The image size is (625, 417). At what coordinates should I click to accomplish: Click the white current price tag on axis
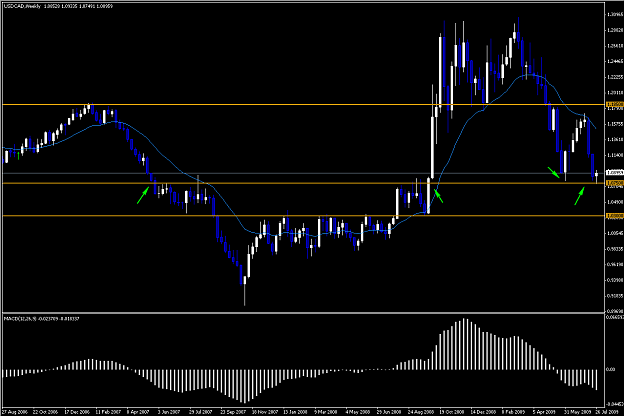point(615,173)
